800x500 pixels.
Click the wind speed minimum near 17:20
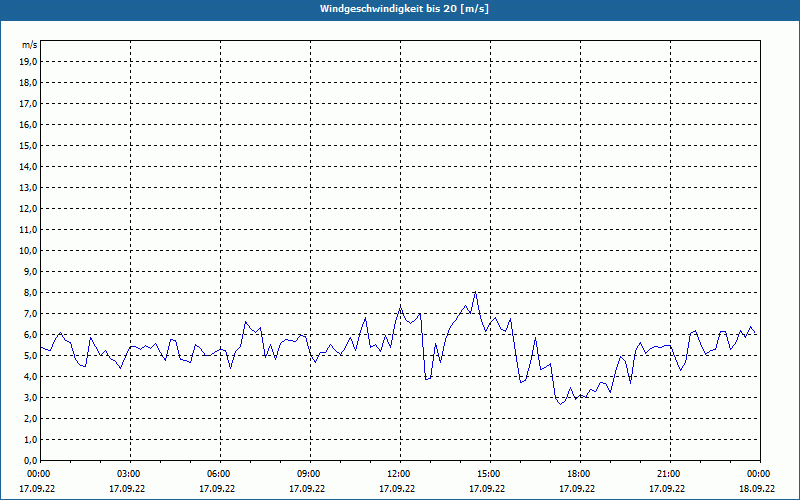560,404
